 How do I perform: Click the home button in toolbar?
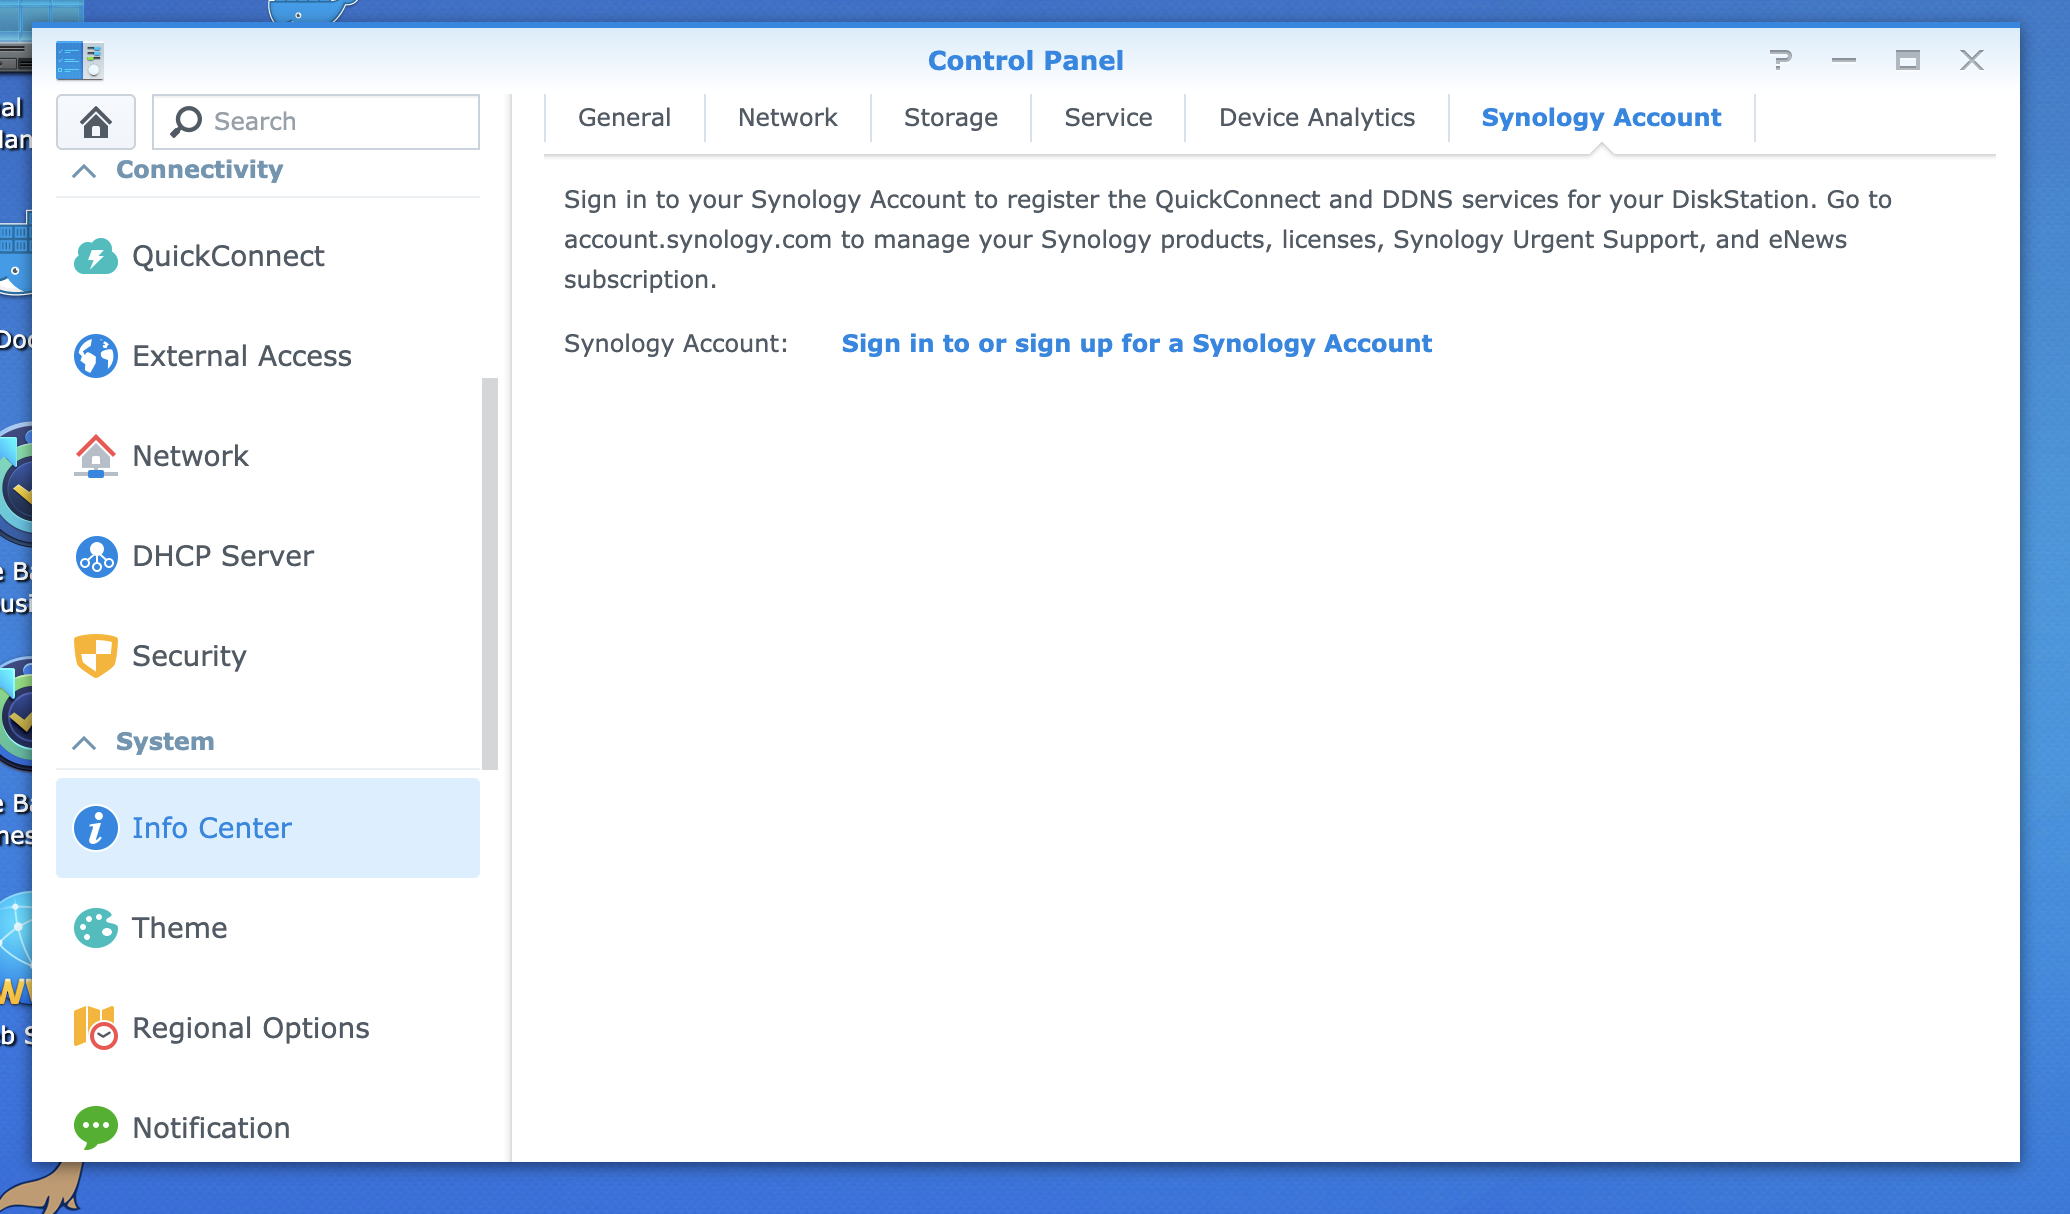click(97, 121)
